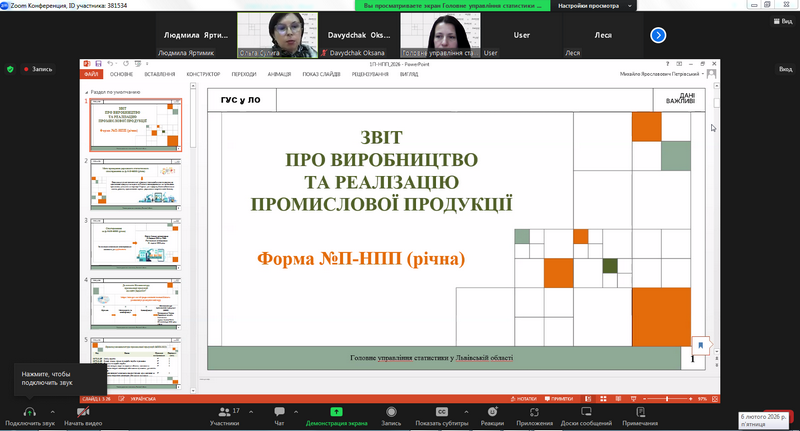Open the Приложения apps icon

coord(534,412)
